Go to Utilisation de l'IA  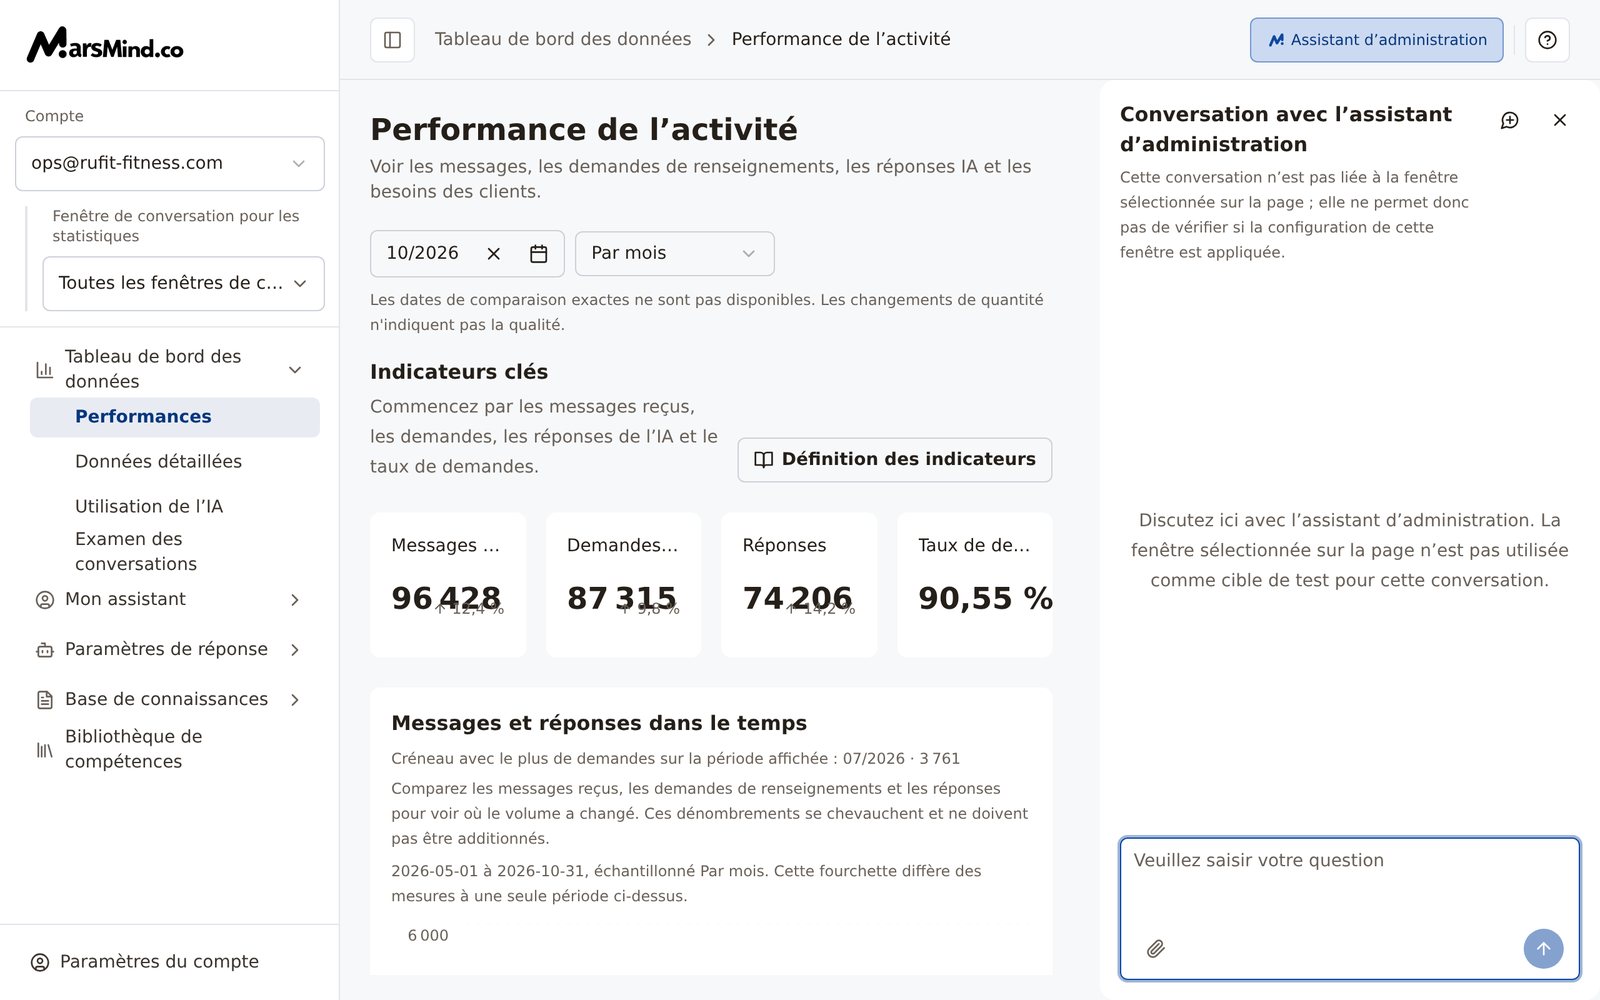[149, 507]
